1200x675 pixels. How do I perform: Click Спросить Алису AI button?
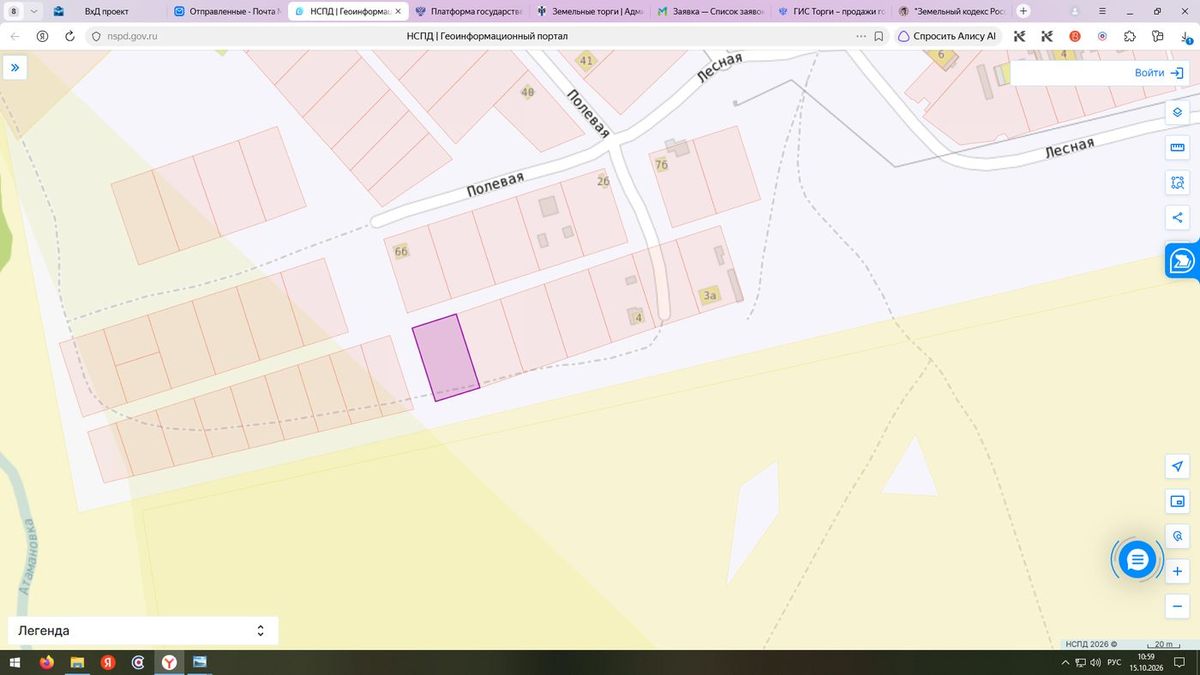(x=947, y=36)
